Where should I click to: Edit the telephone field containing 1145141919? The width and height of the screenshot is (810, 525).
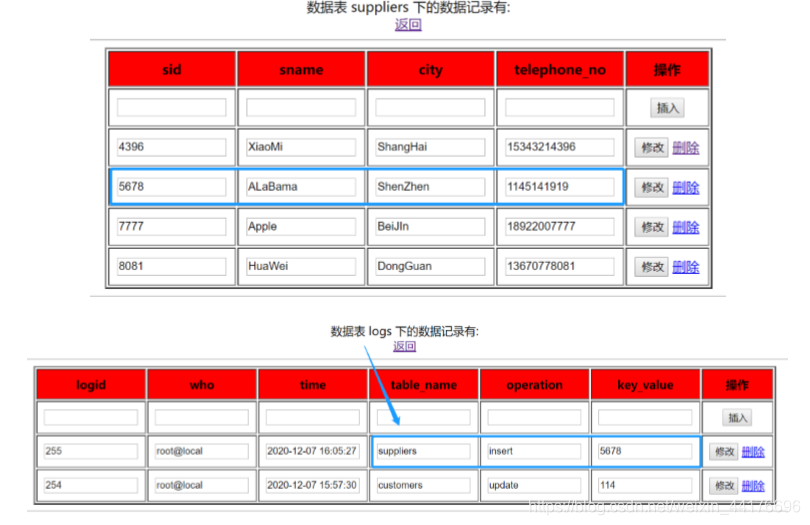560,187
